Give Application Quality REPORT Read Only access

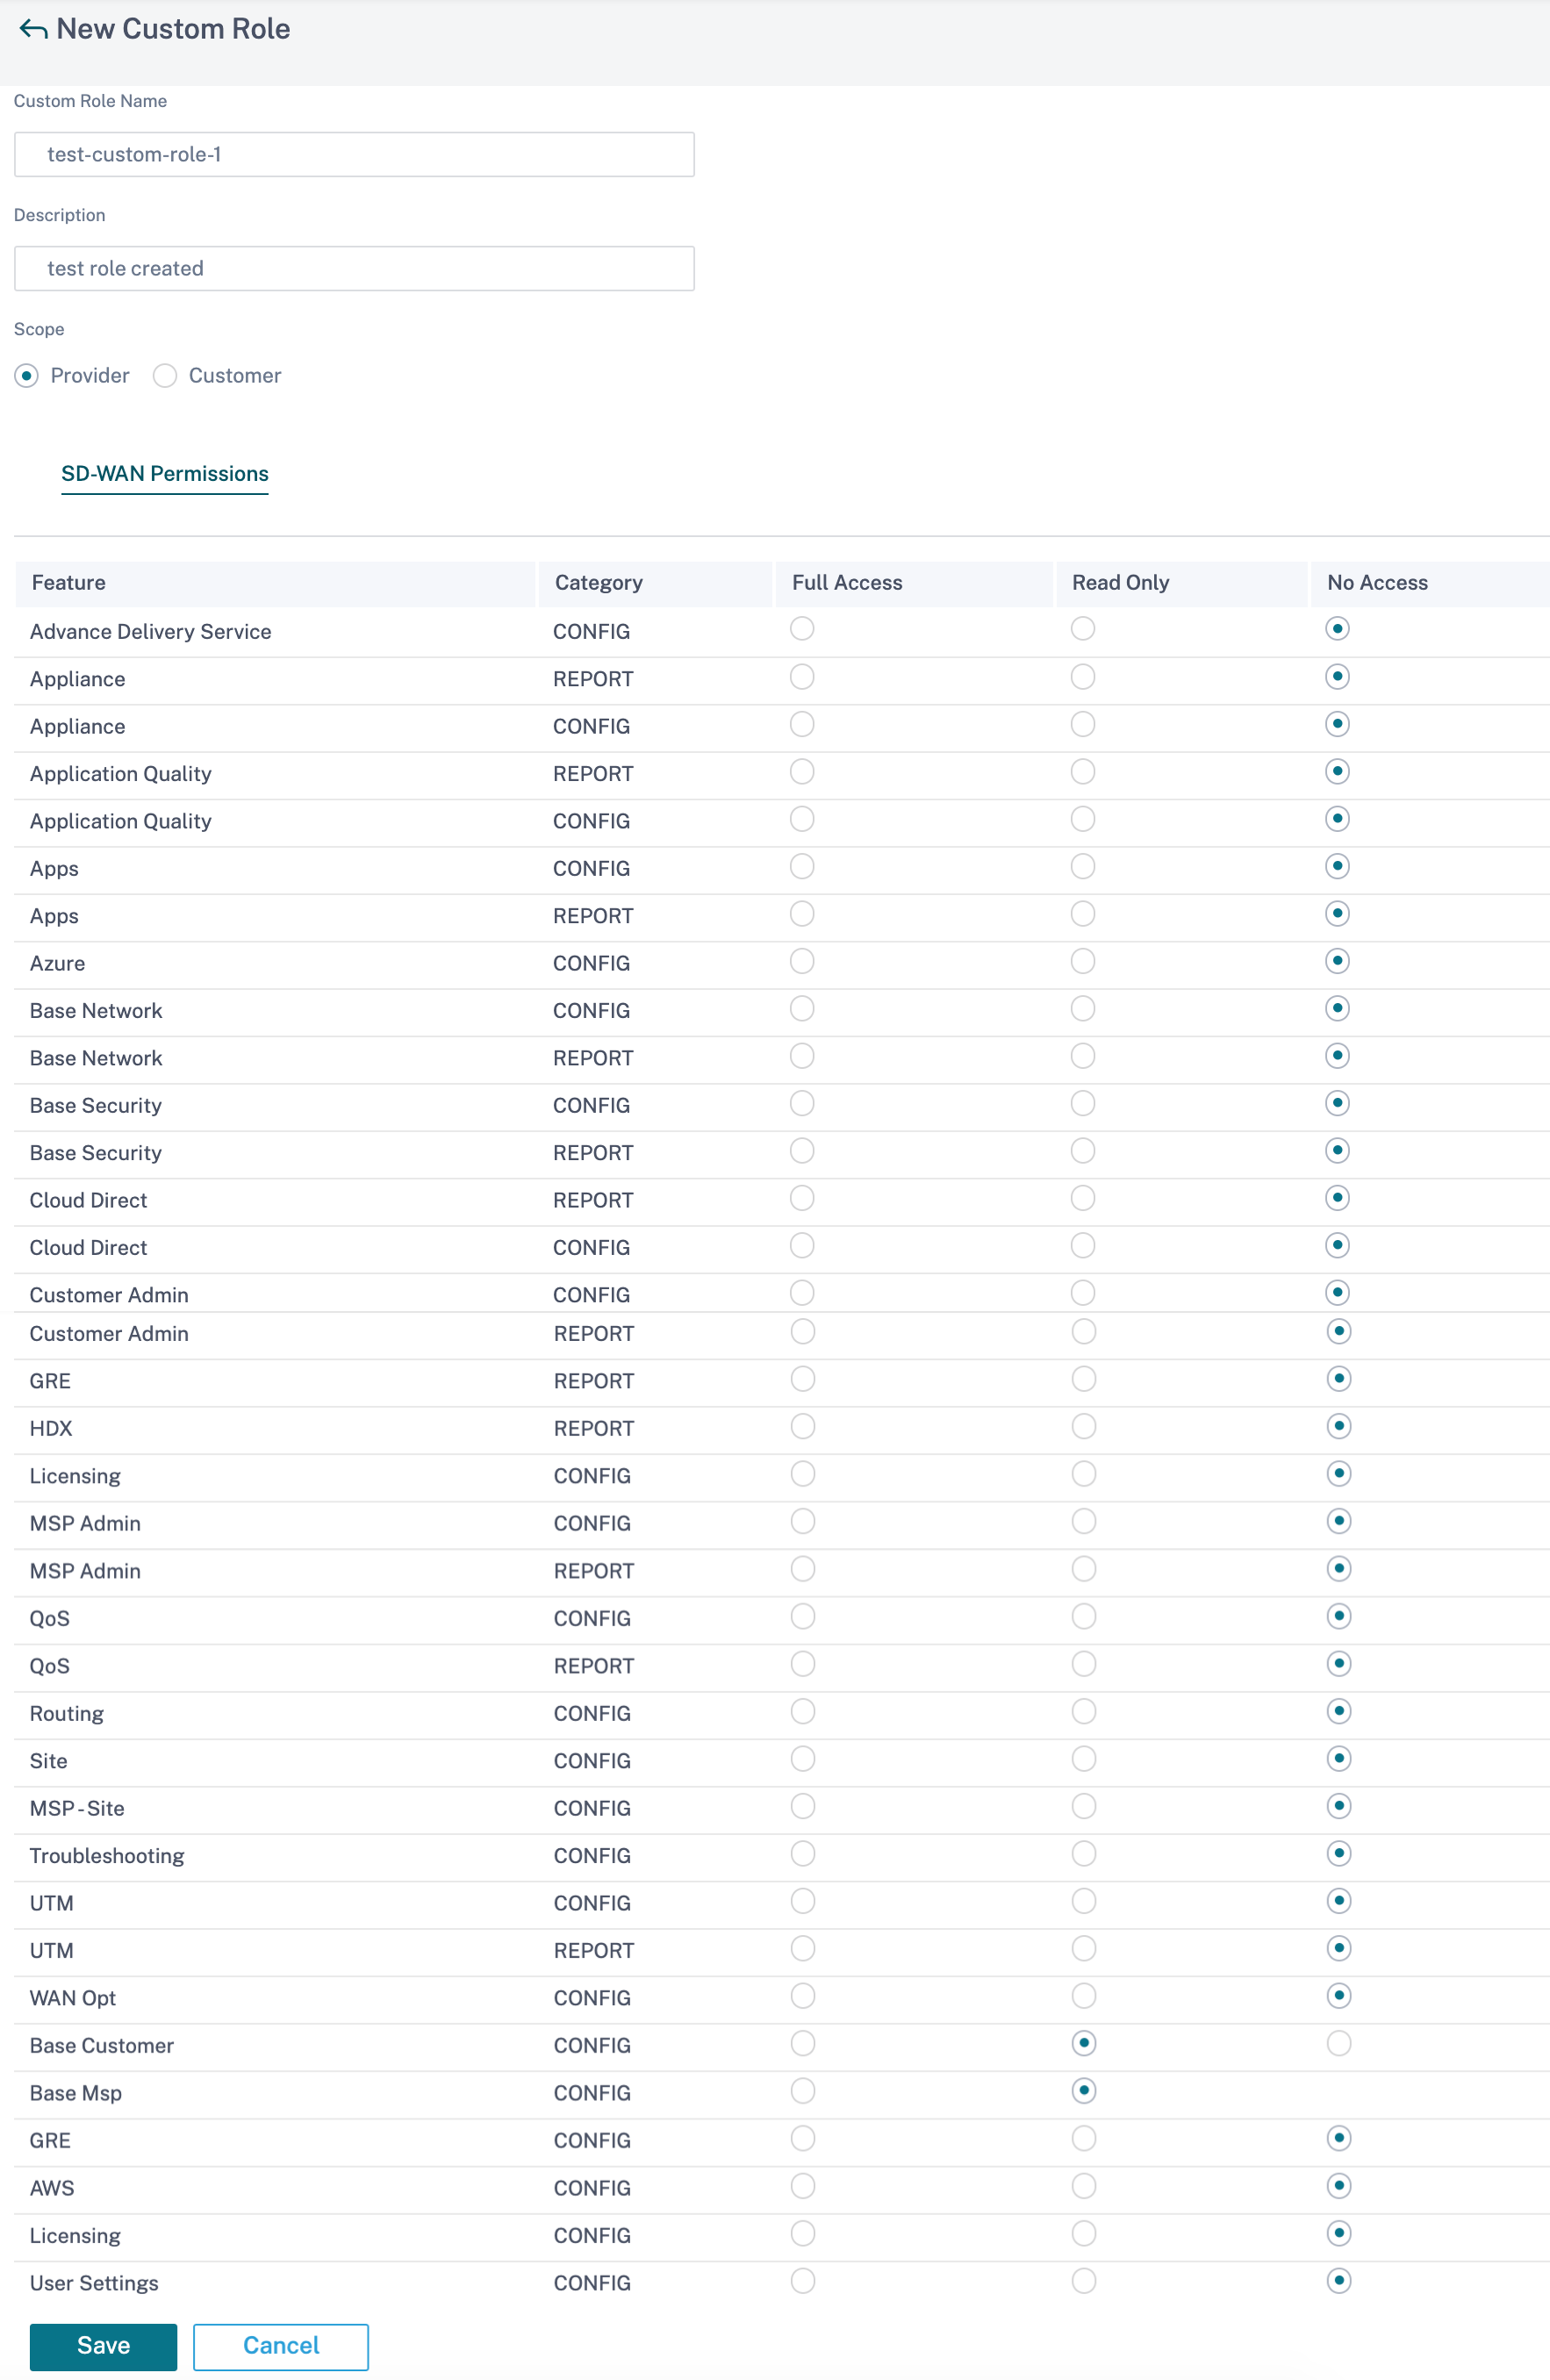(x=1083, y=772)
